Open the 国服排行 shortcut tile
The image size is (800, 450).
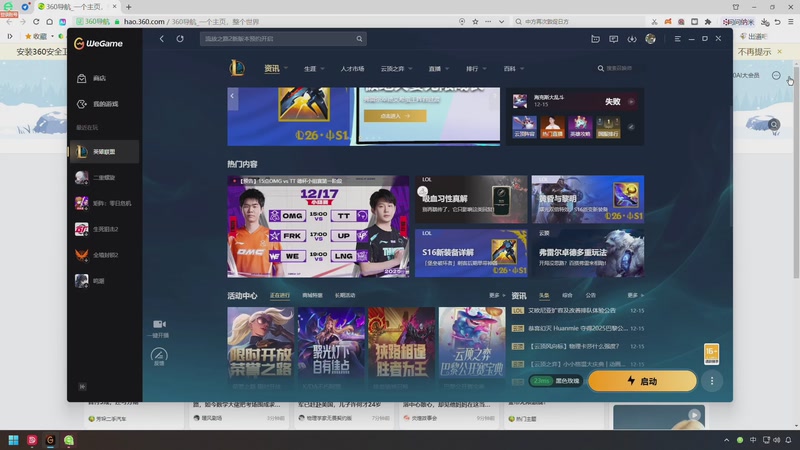point(609,127)
